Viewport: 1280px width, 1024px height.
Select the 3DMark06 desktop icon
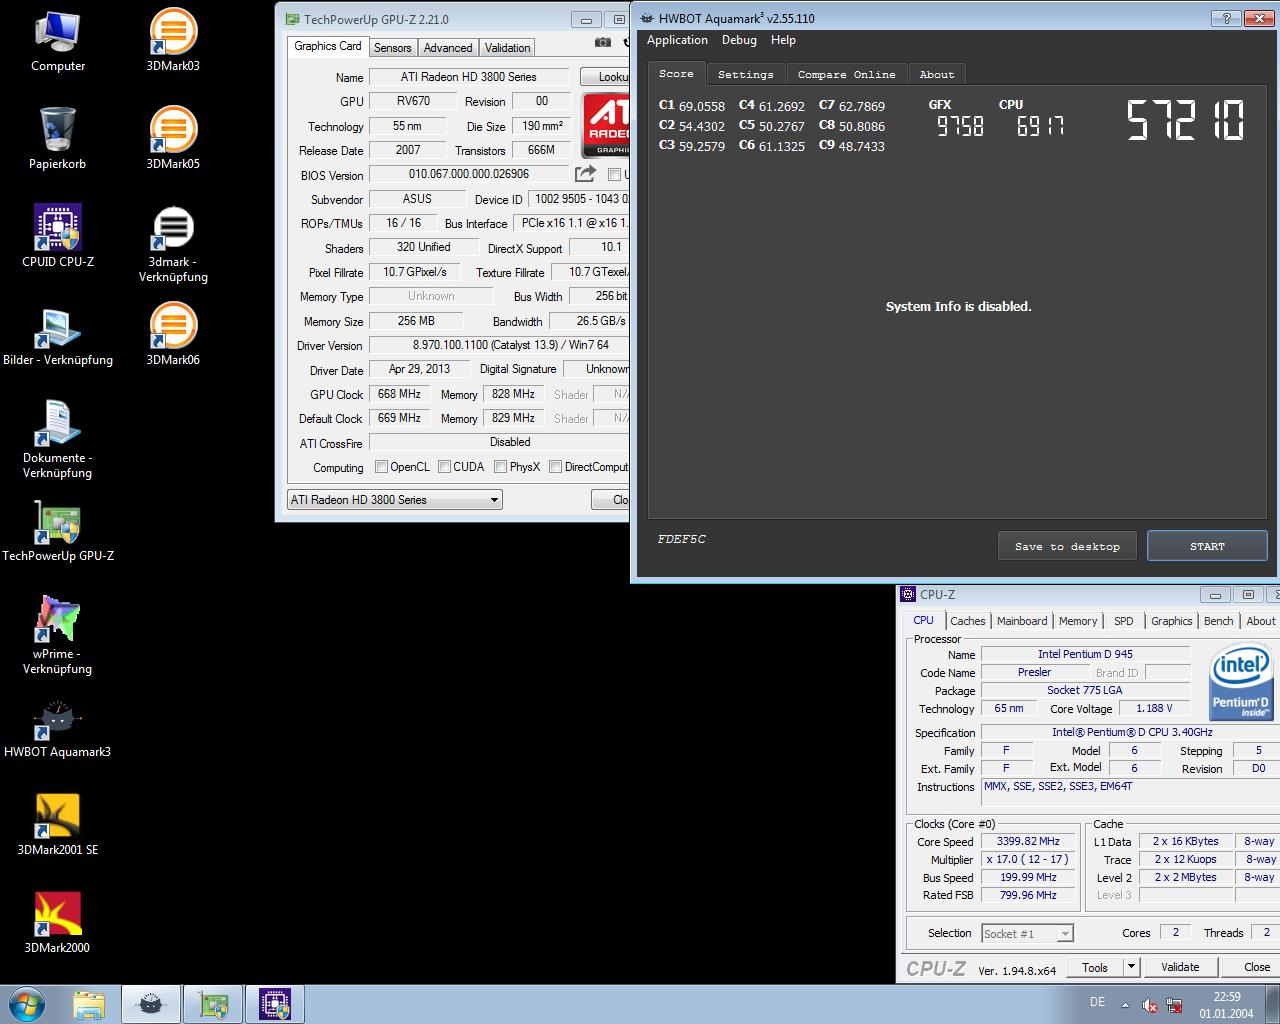click(173, 335)
